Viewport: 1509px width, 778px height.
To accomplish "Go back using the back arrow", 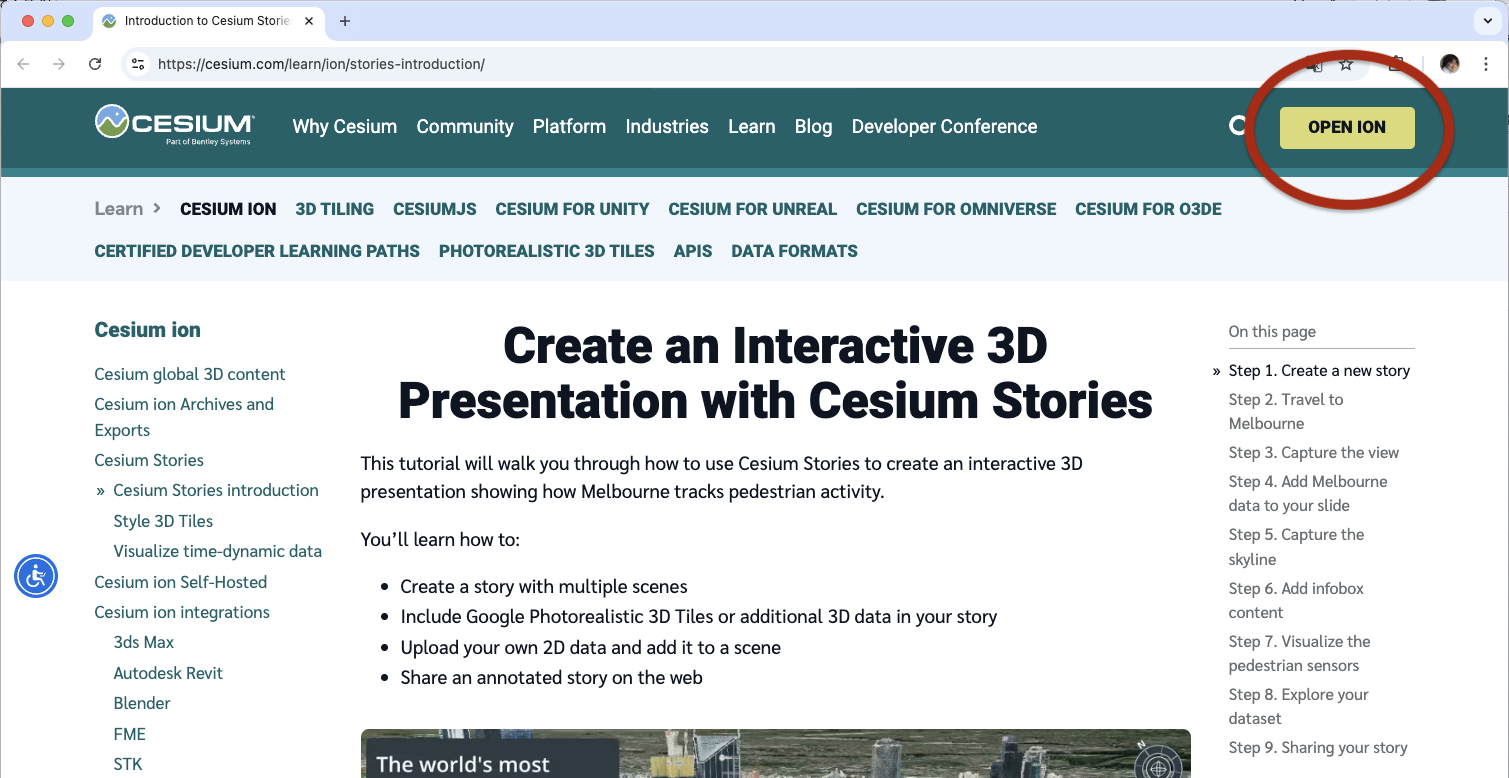I will (x=23, y=63).
